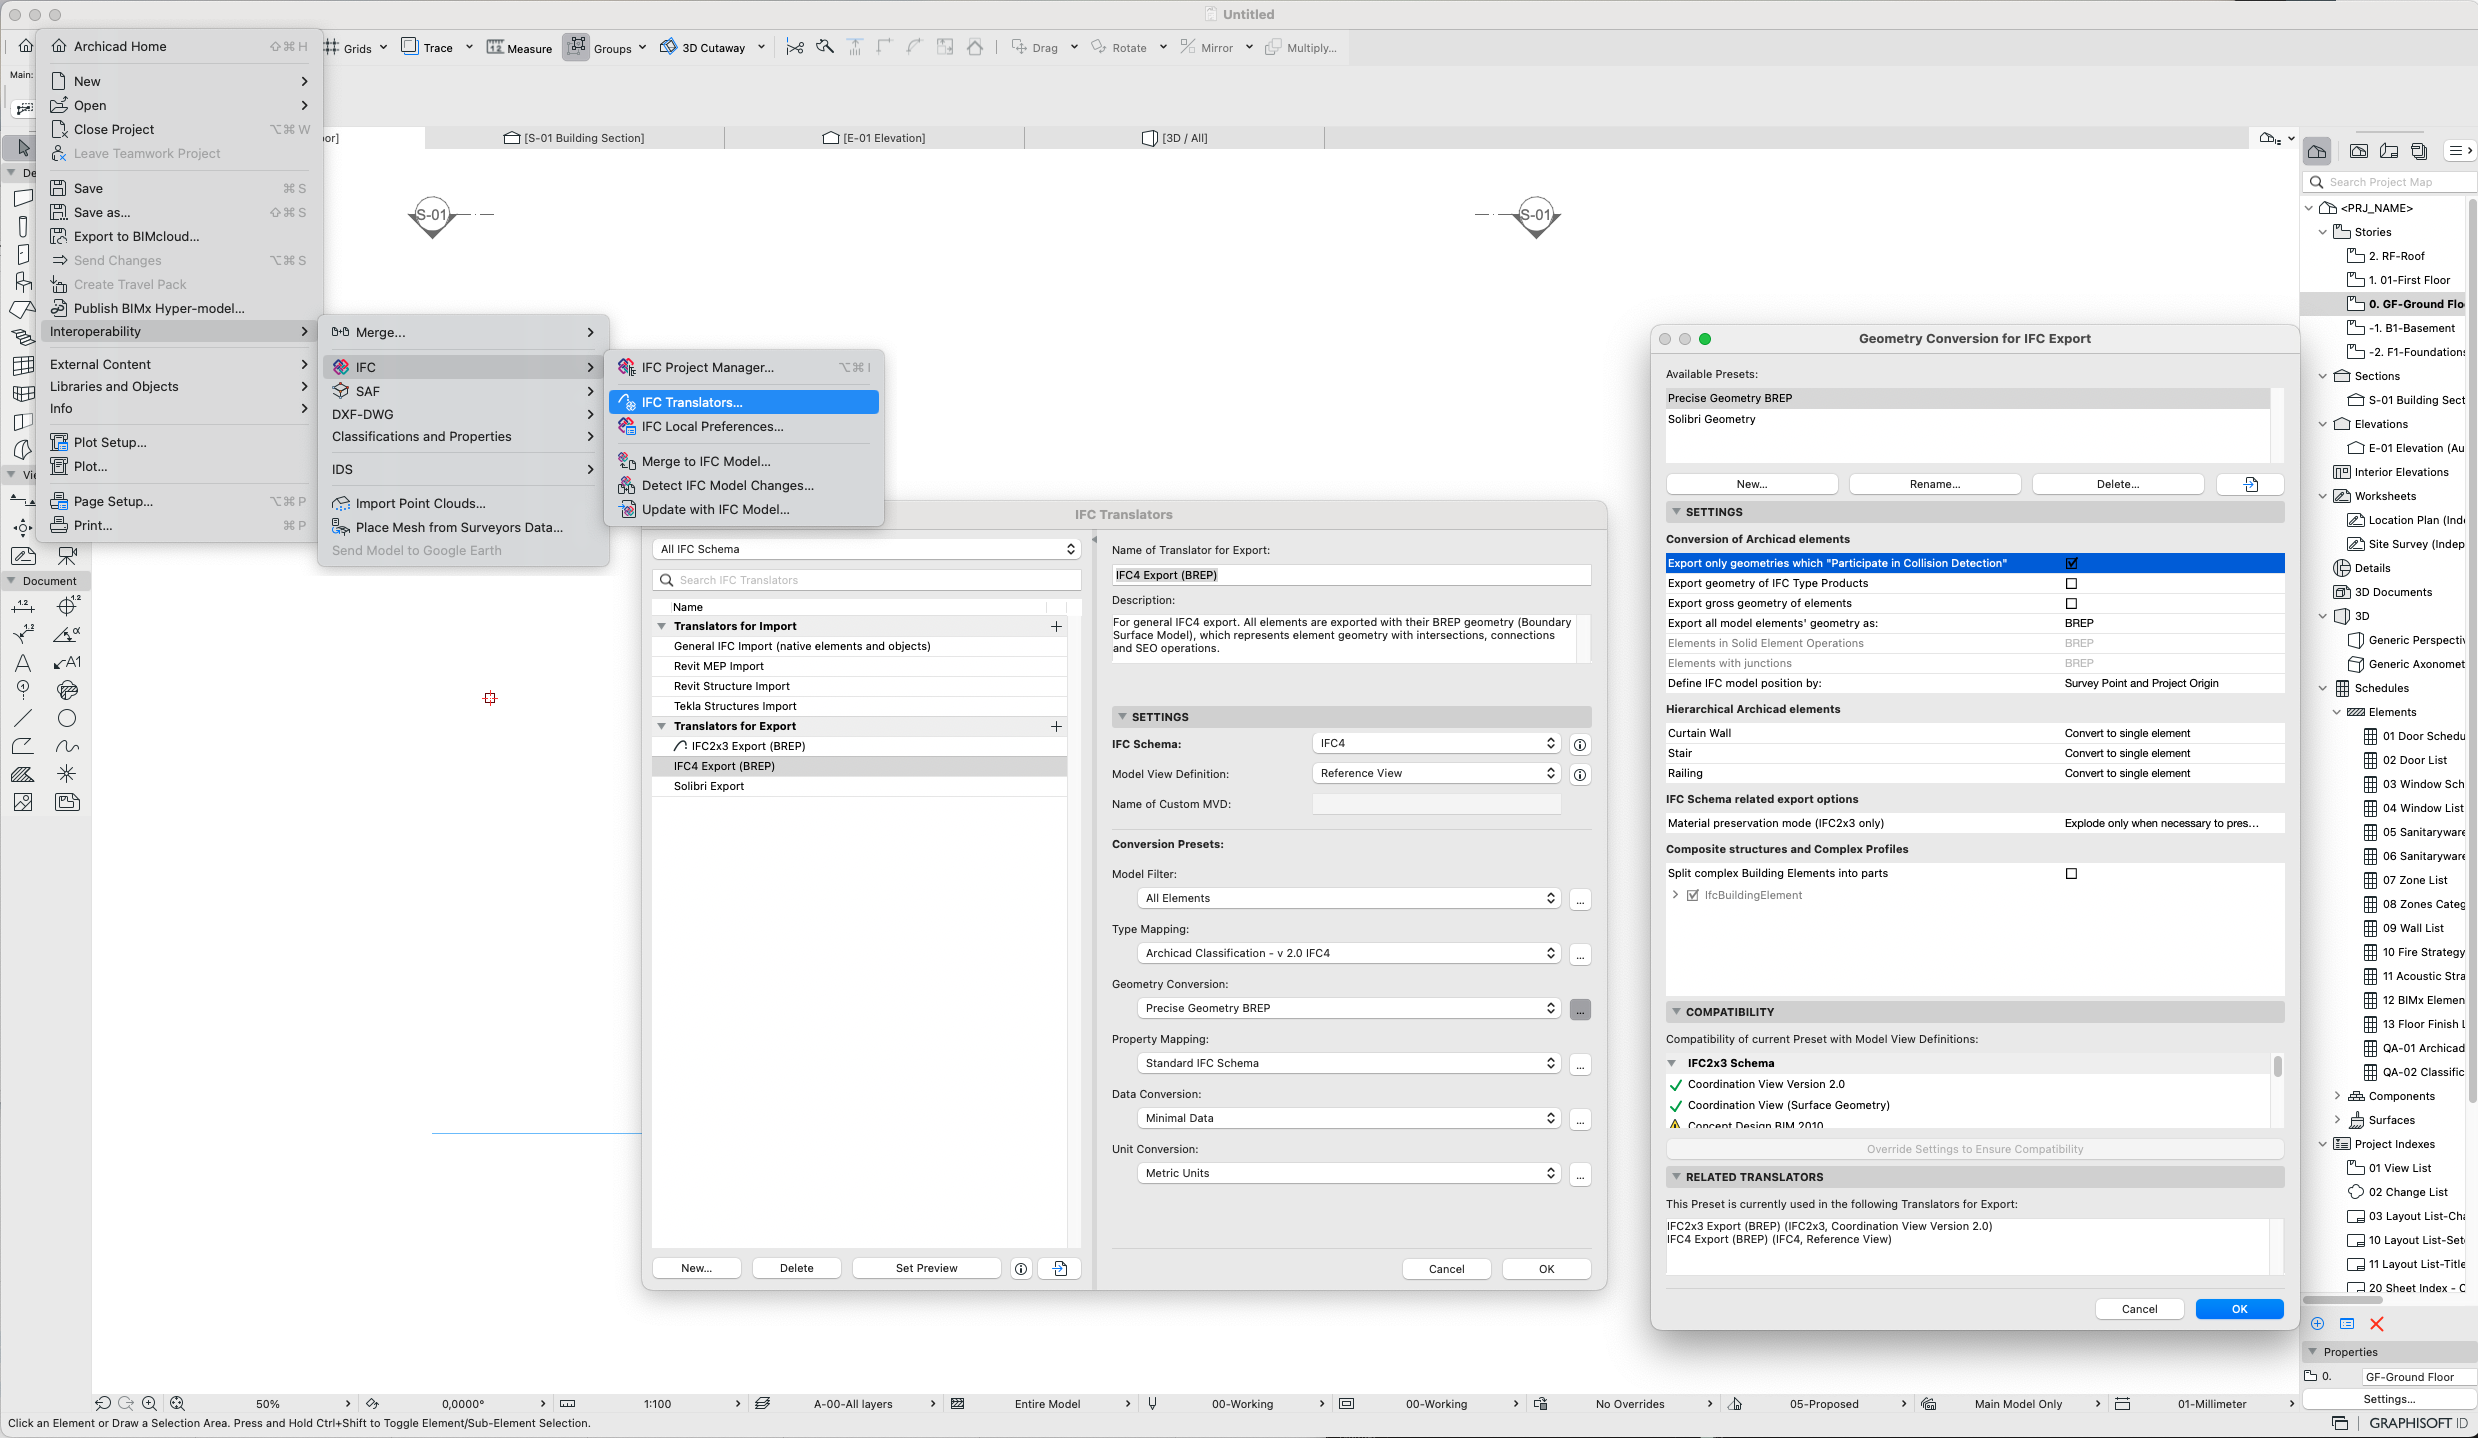Click New preset button in Geometry Conversion
The height and width of the screenshot is (1438, 2478).
pos(1752,484)
